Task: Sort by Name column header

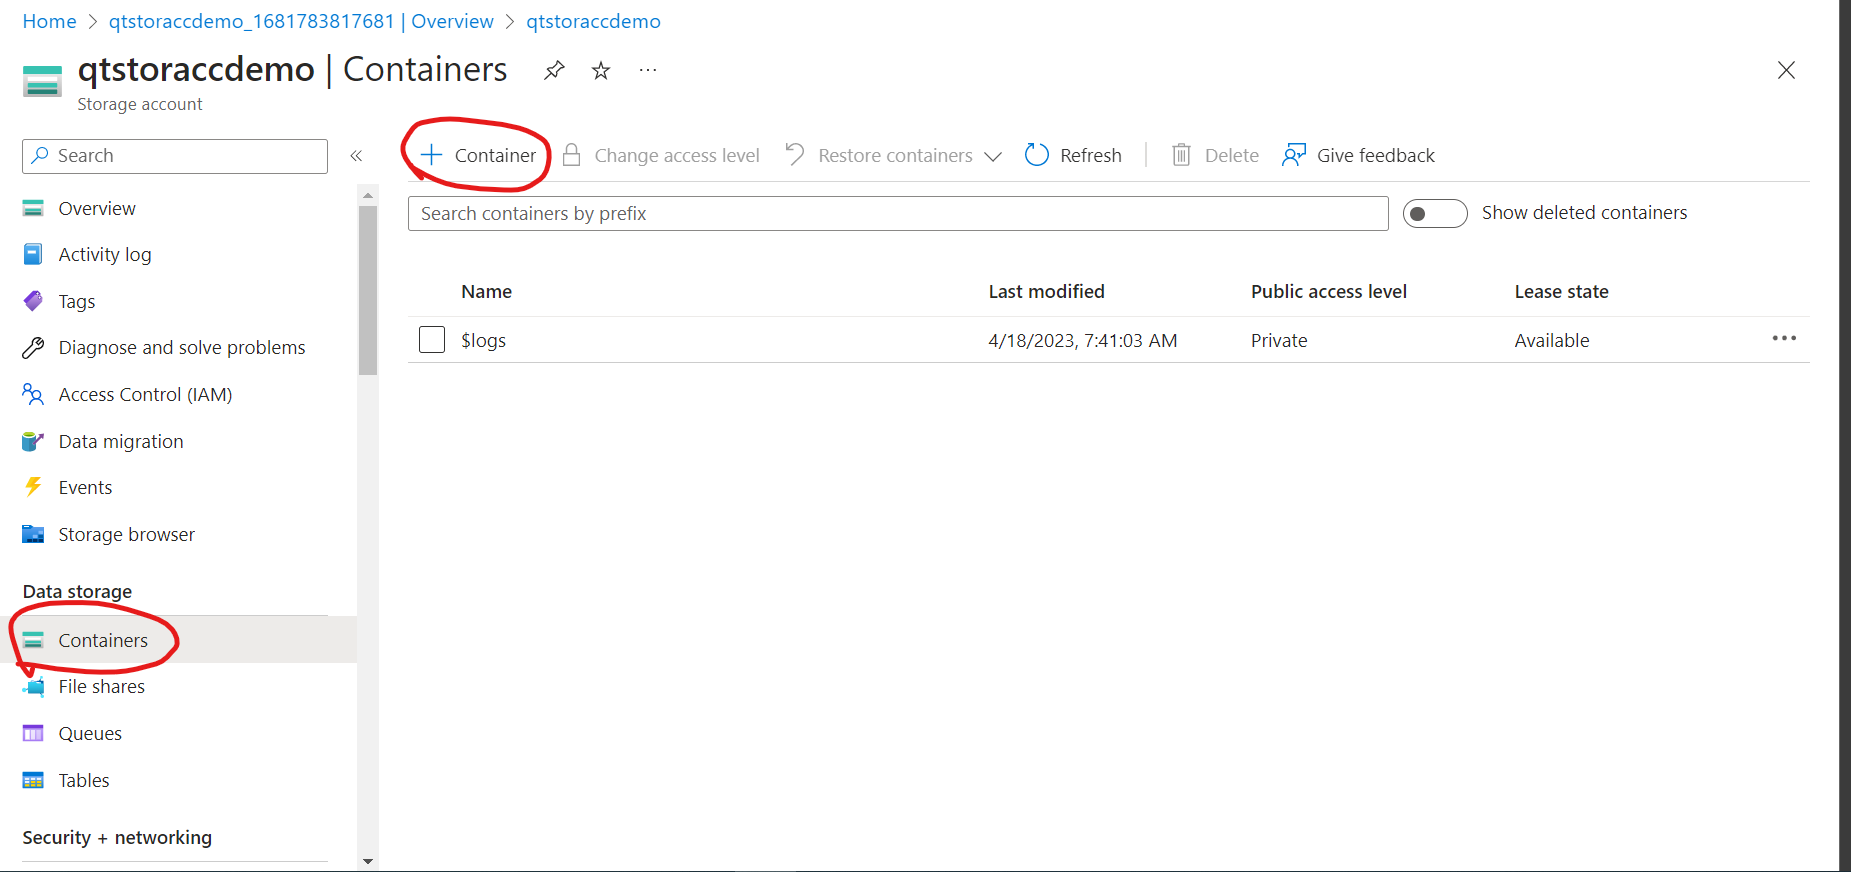Action: pyautogui.click(x=486, y=292)
